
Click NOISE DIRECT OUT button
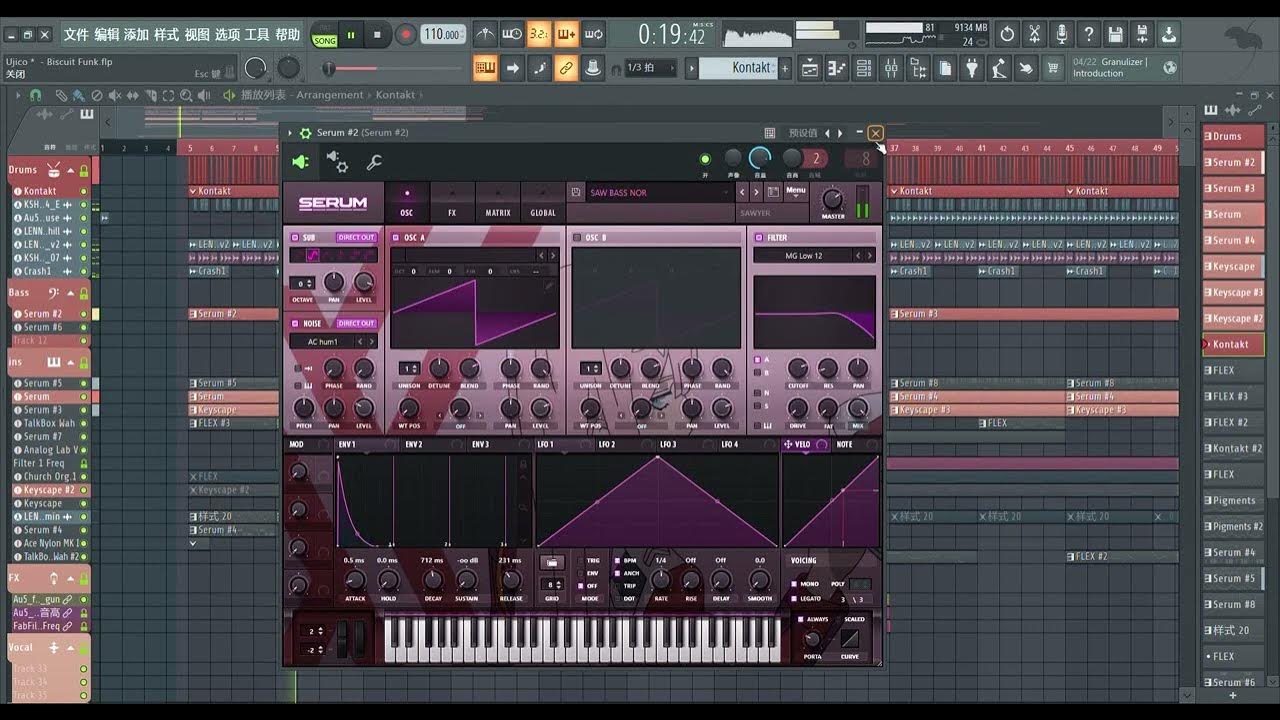pyautogui.click(x=356, y=323)
